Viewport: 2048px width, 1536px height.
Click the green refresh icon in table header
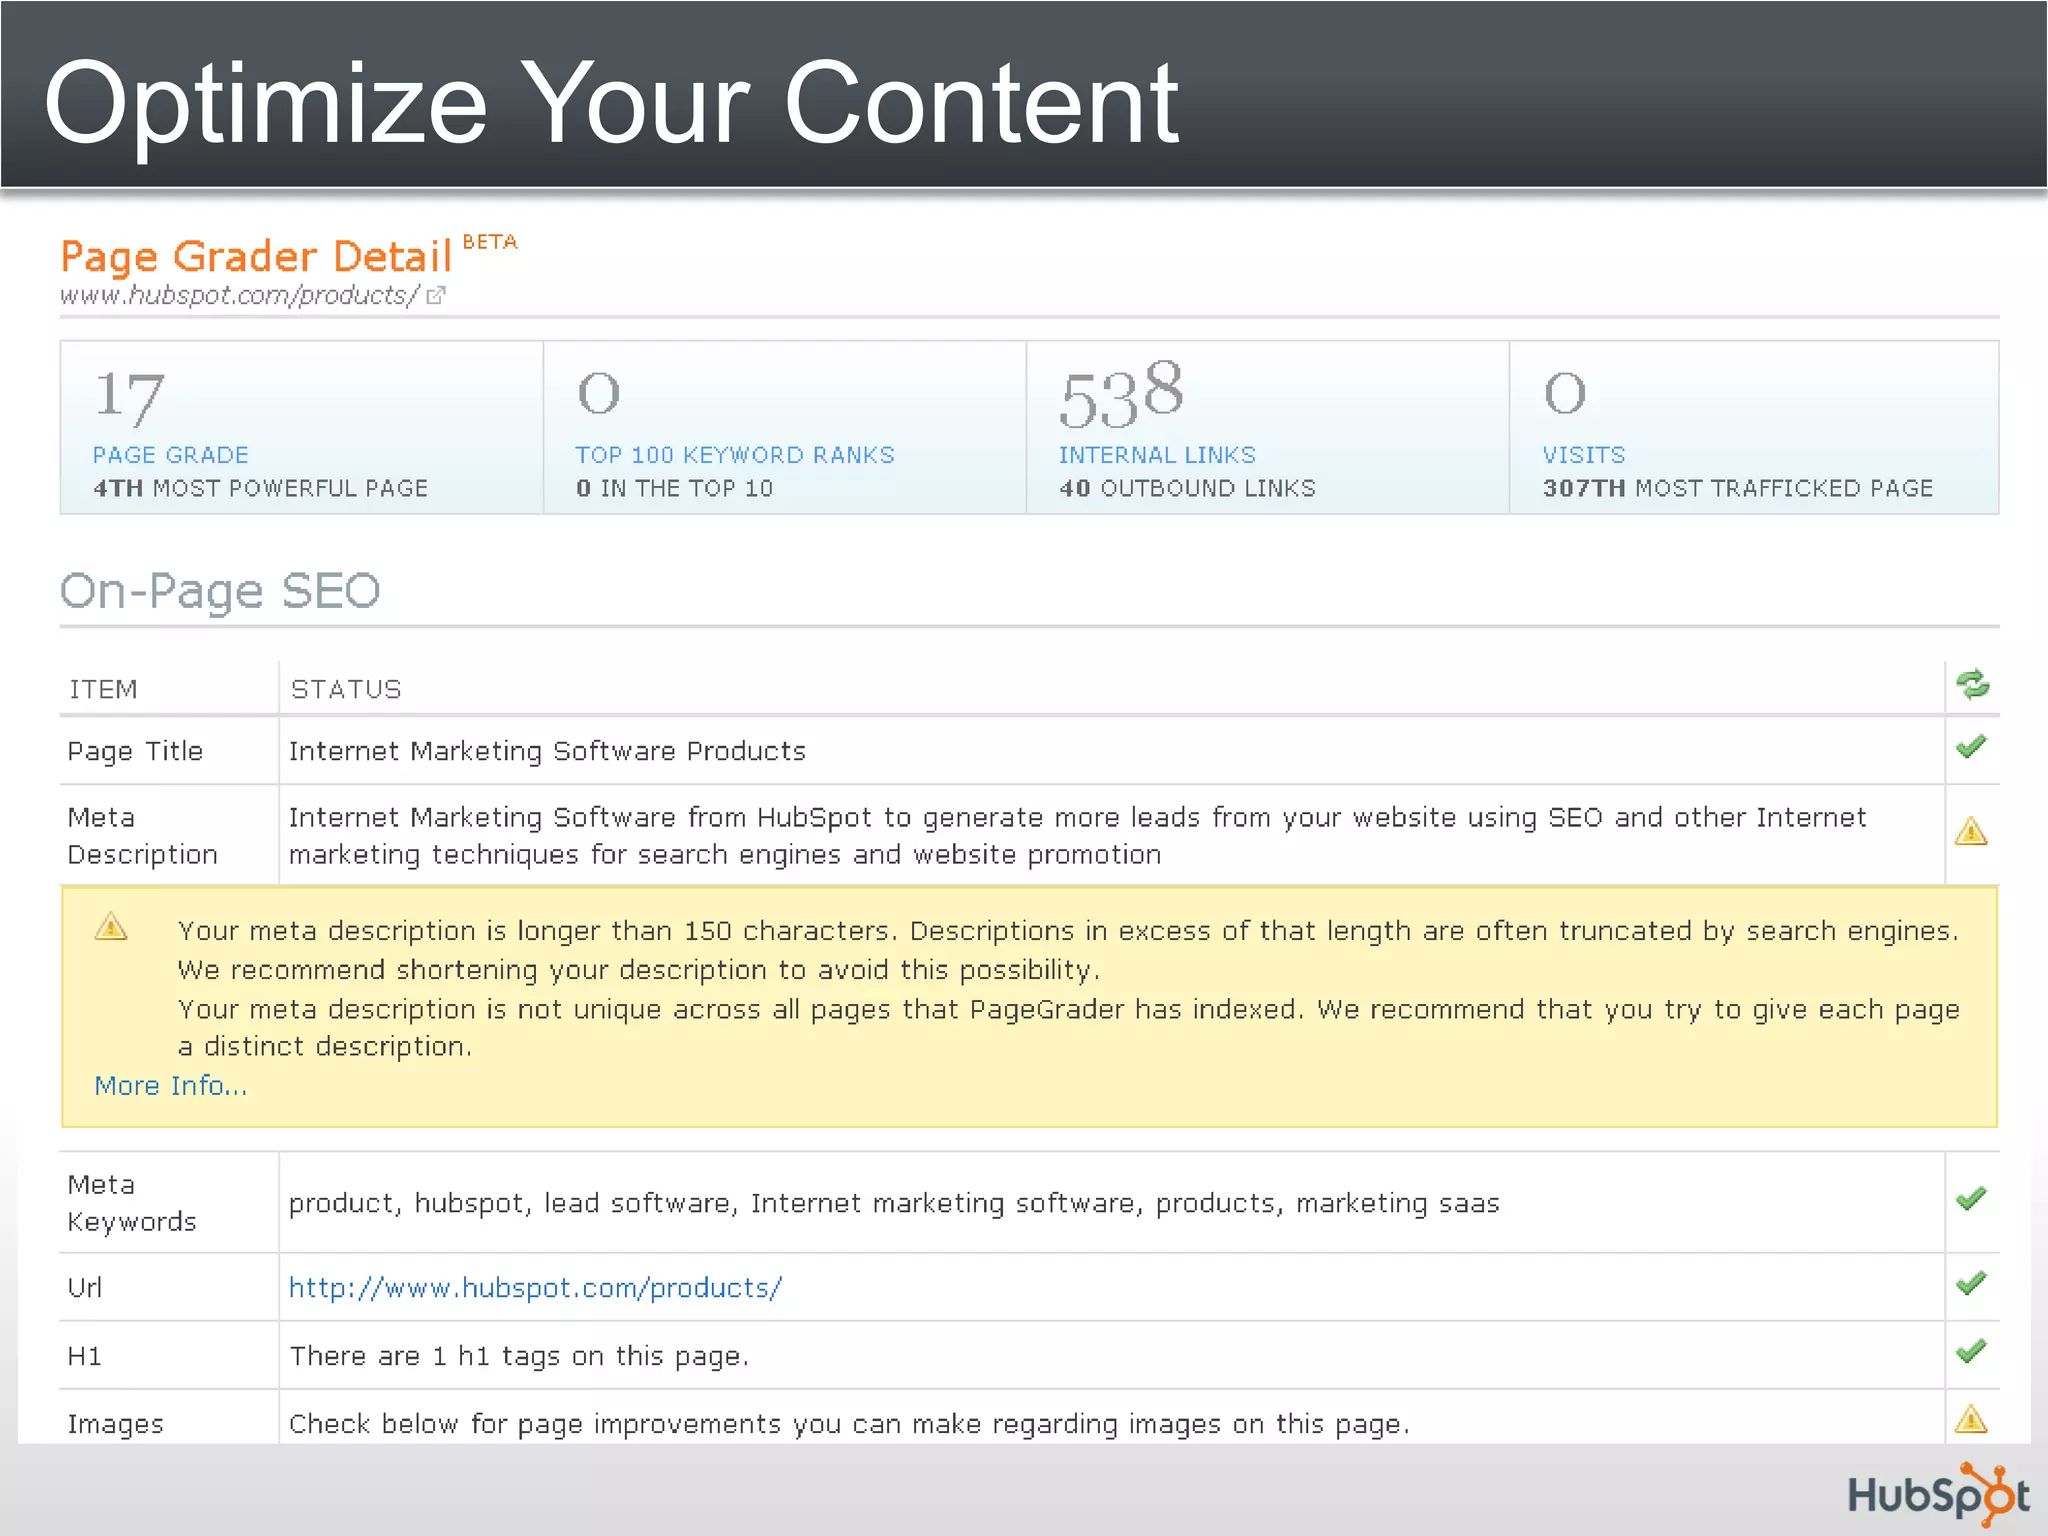point(1972,685)
